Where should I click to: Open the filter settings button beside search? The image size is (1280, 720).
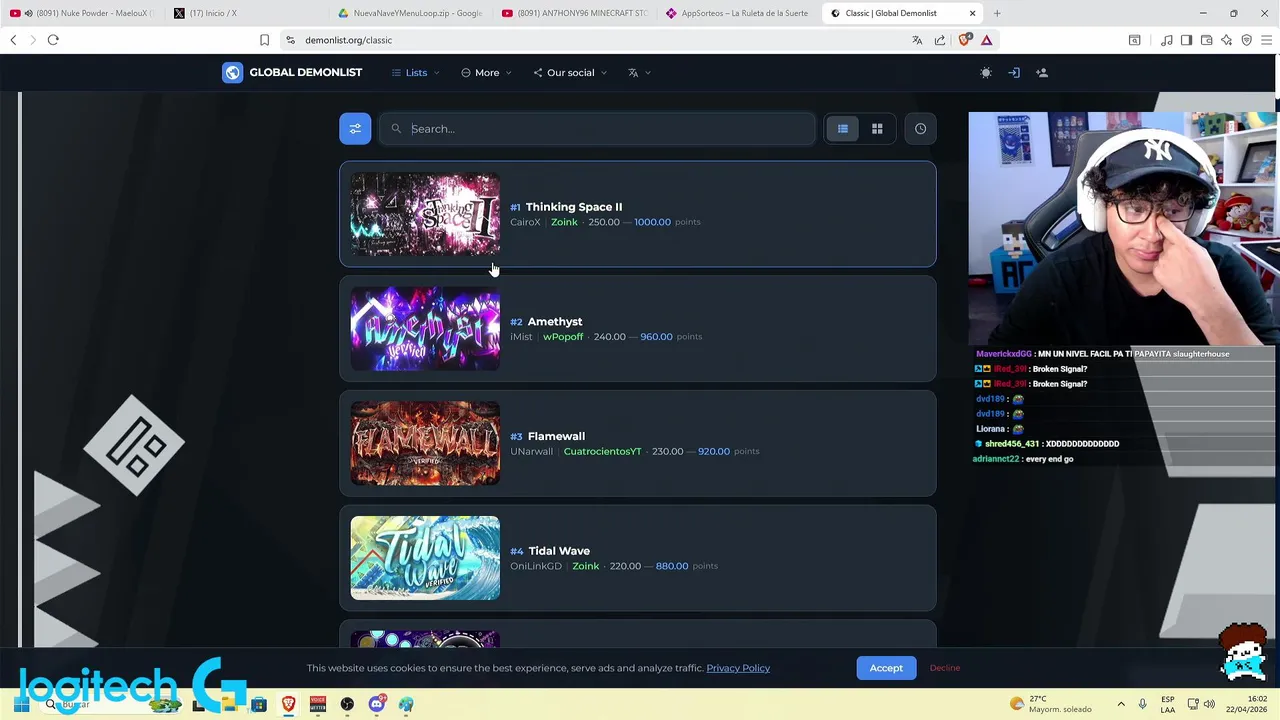(355, 129)
